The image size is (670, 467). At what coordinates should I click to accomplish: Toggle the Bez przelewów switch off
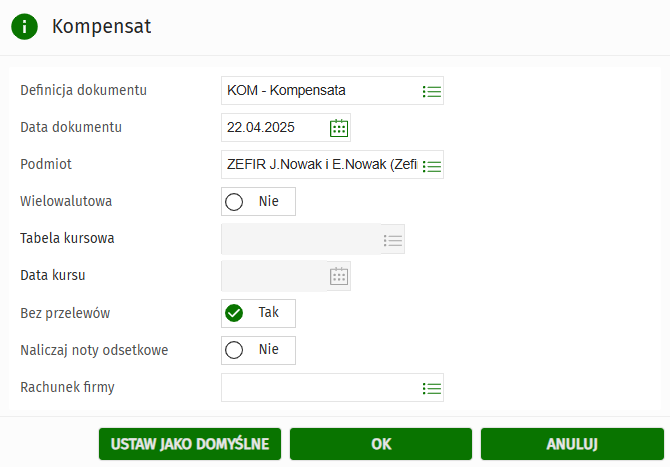(258, 313)
